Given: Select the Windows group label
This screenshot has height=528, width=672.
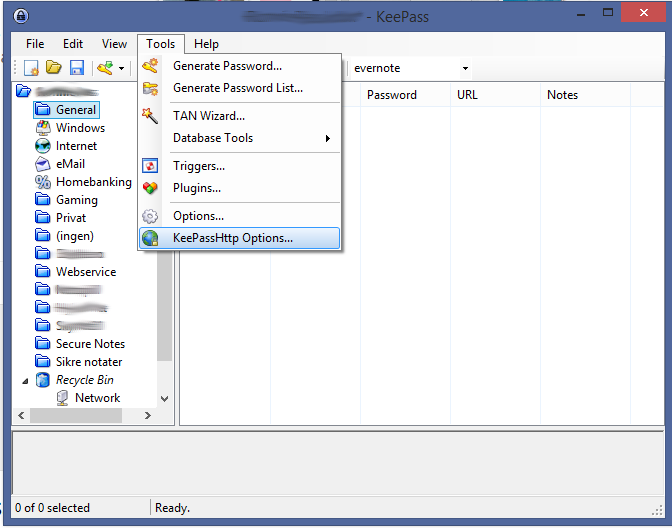Looking at the screenshot, I should (81, 128).
